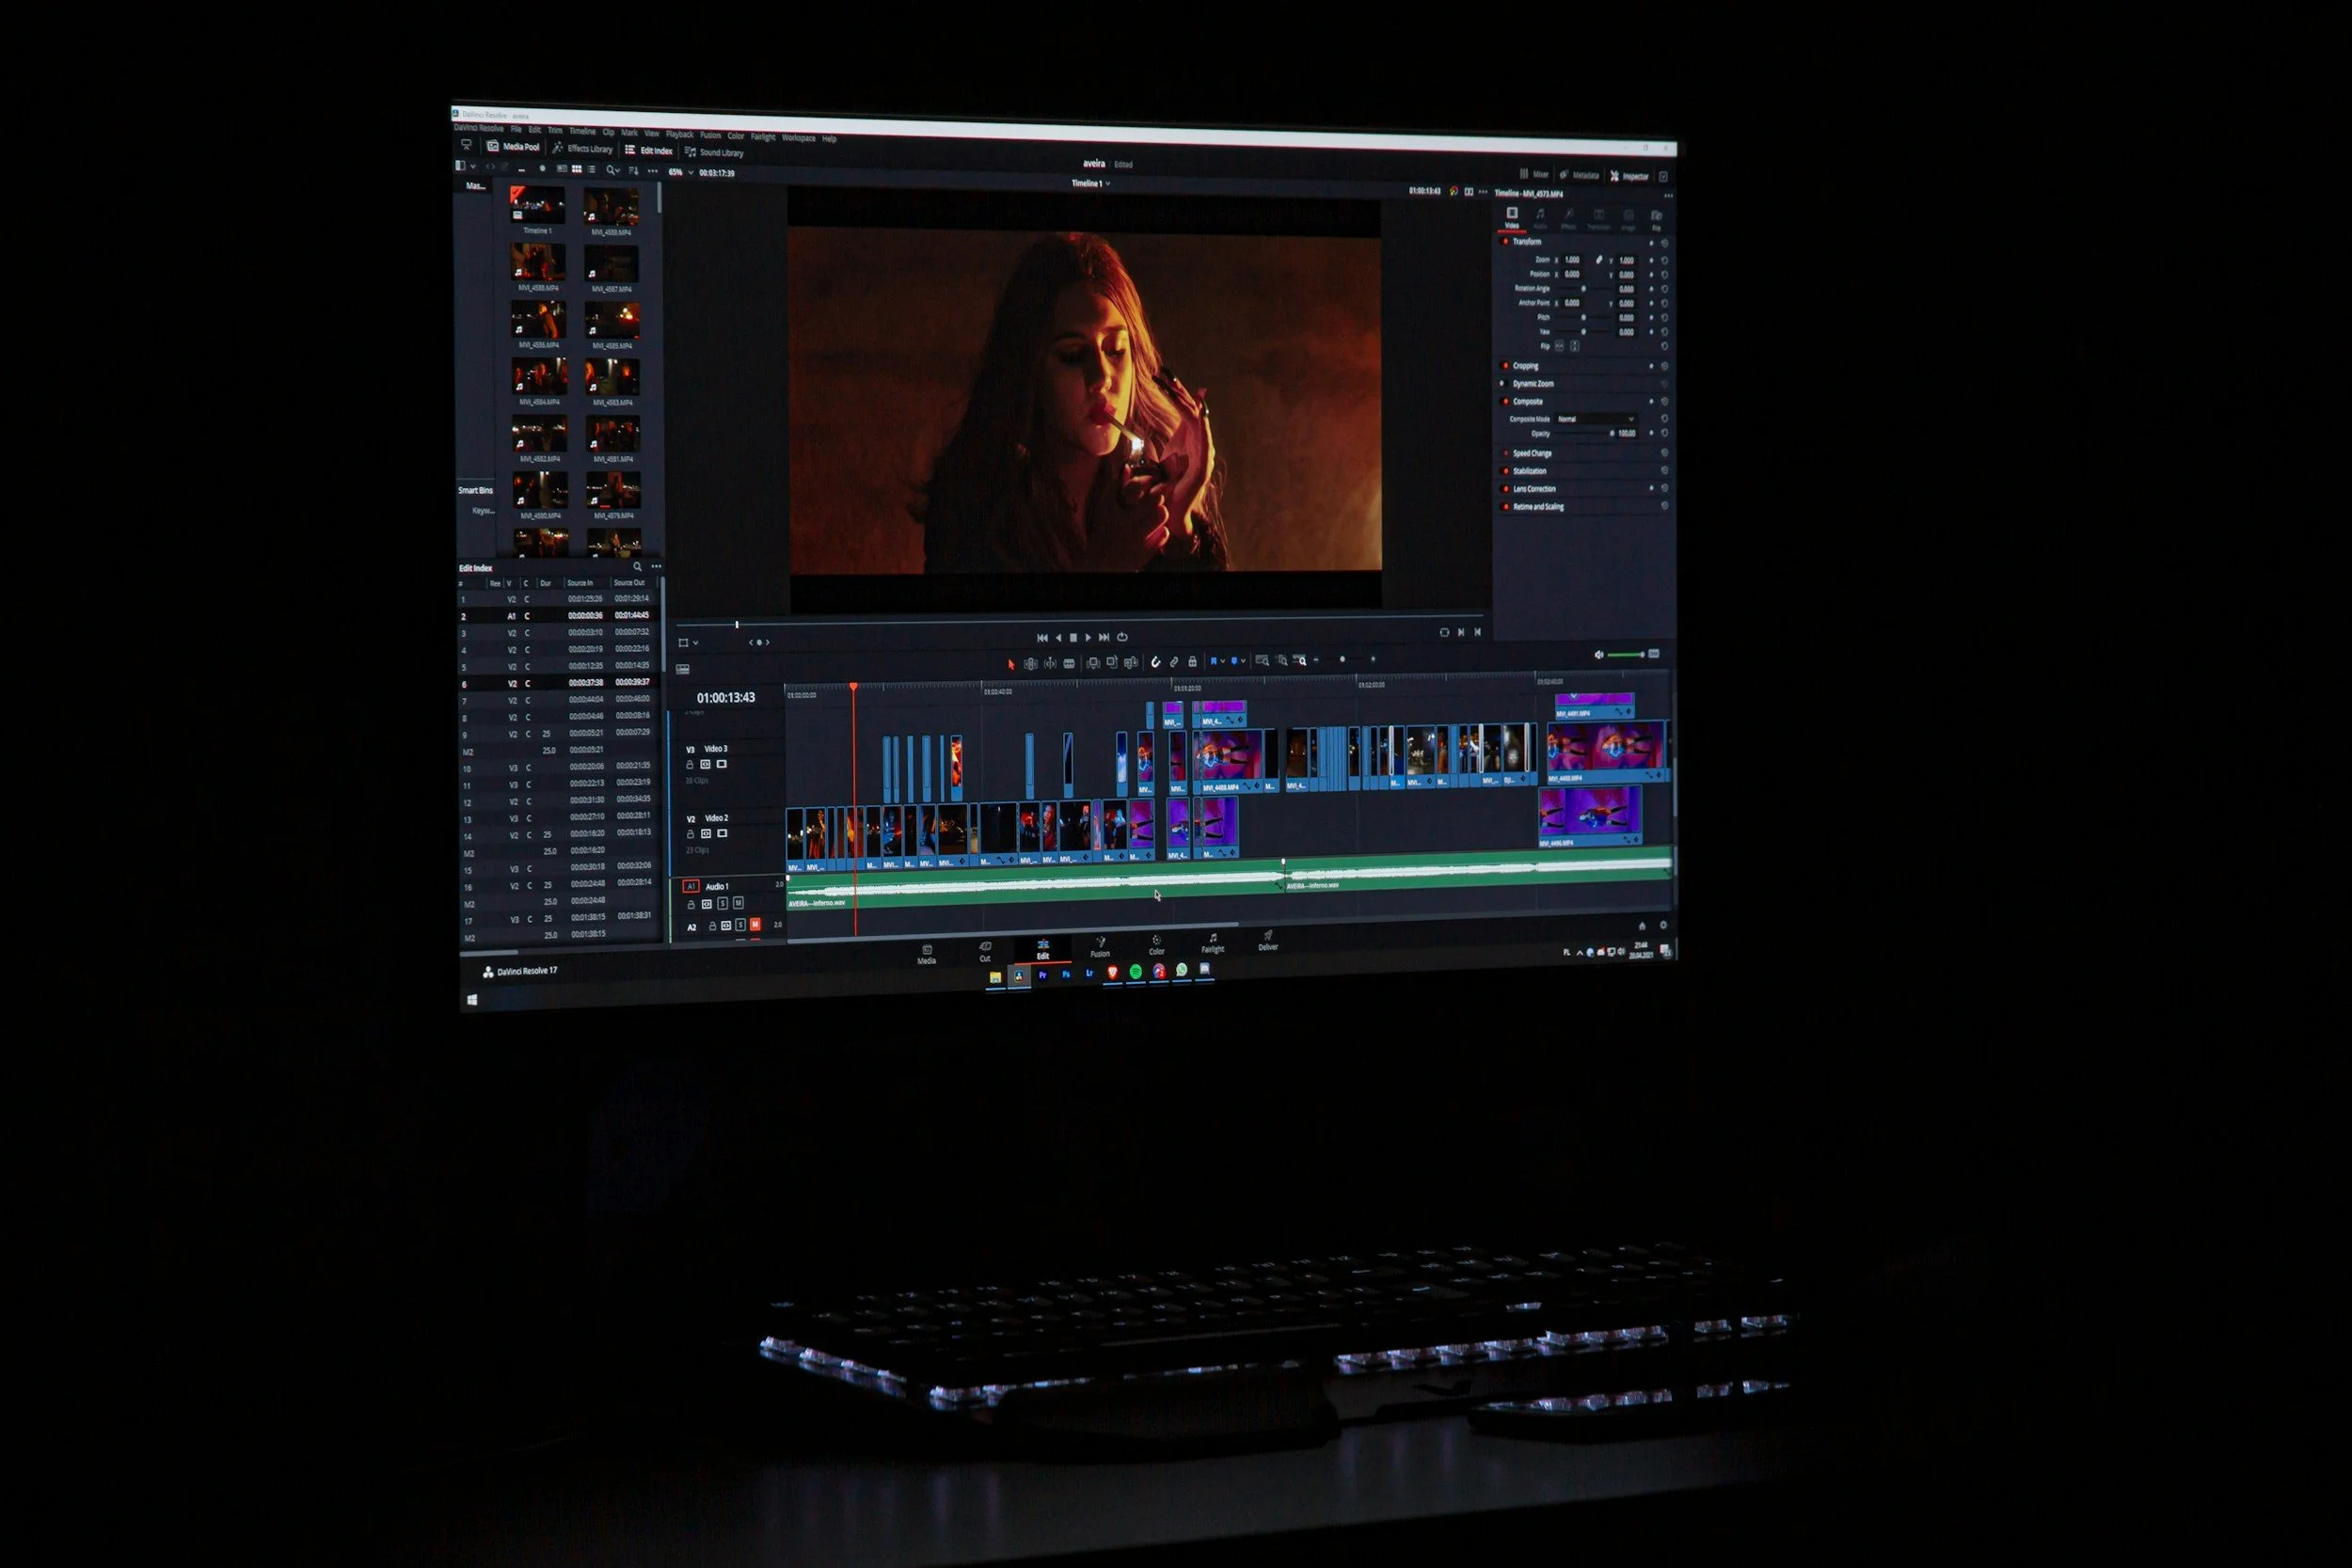Open the viewer zoom 65% dropdown
Image resolution: width=2352 pixels, height=1568 pixels.
681,172
